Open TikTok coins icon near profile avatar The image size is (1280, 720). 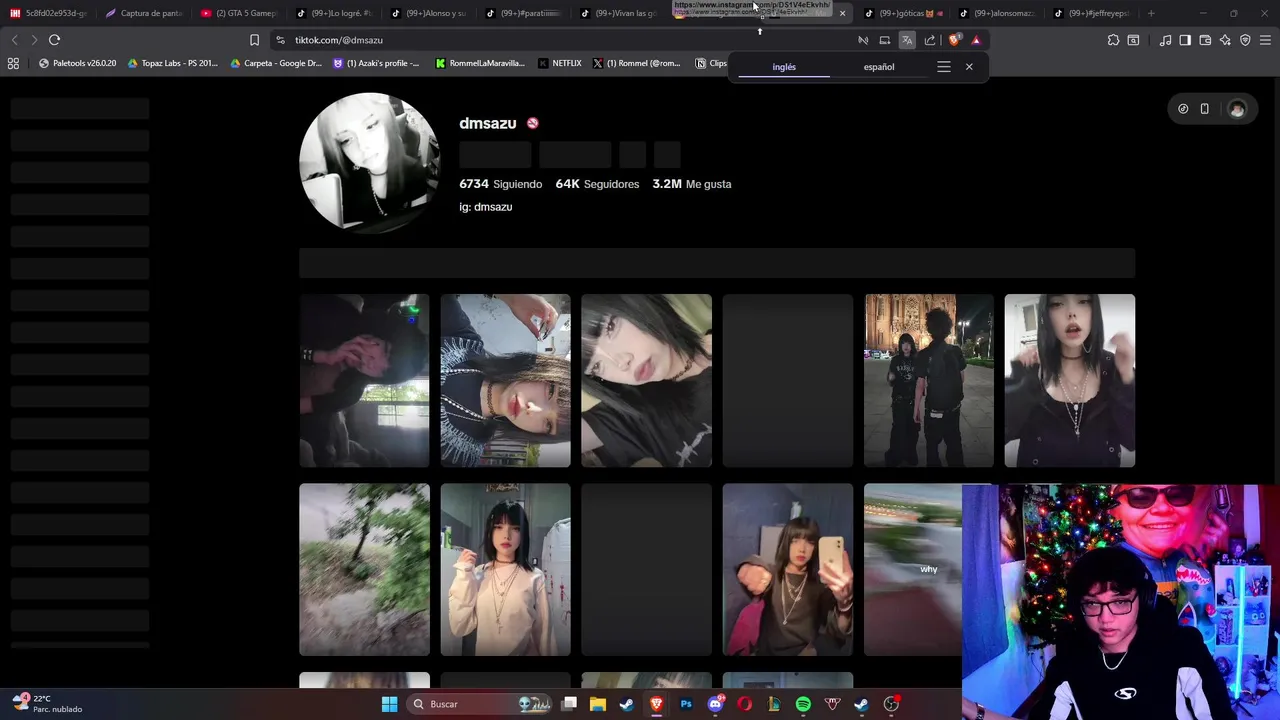[1183, 109]
